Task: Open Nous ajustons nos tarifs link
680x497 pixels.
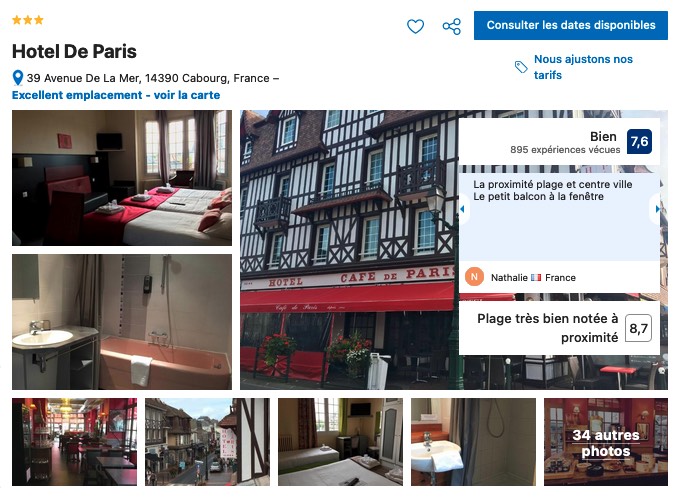Action: (583, 67)
